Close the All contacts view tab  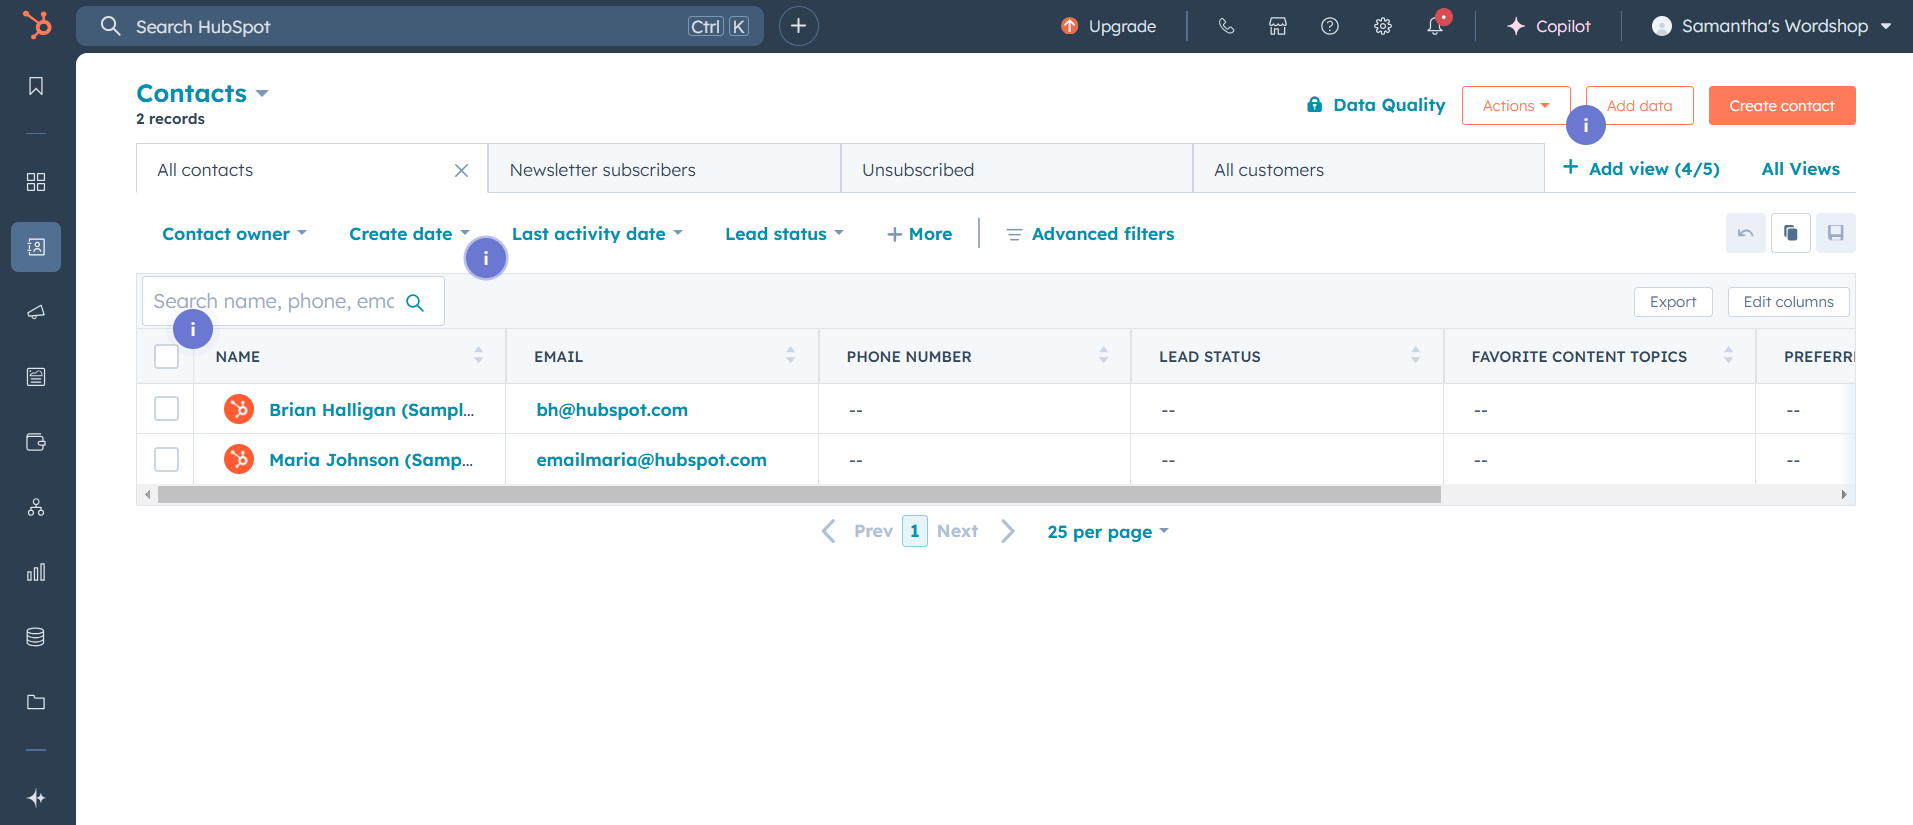click(461, 170)
